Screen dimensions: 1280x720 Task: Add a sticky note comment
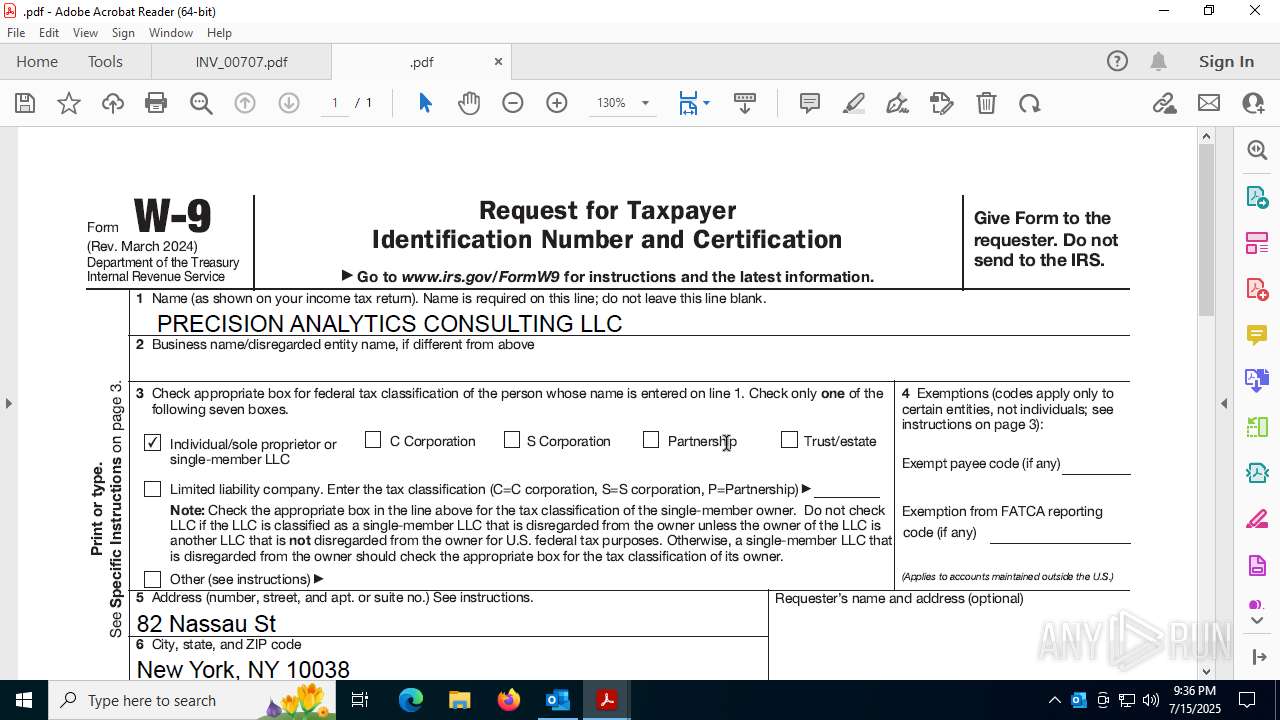810,103
